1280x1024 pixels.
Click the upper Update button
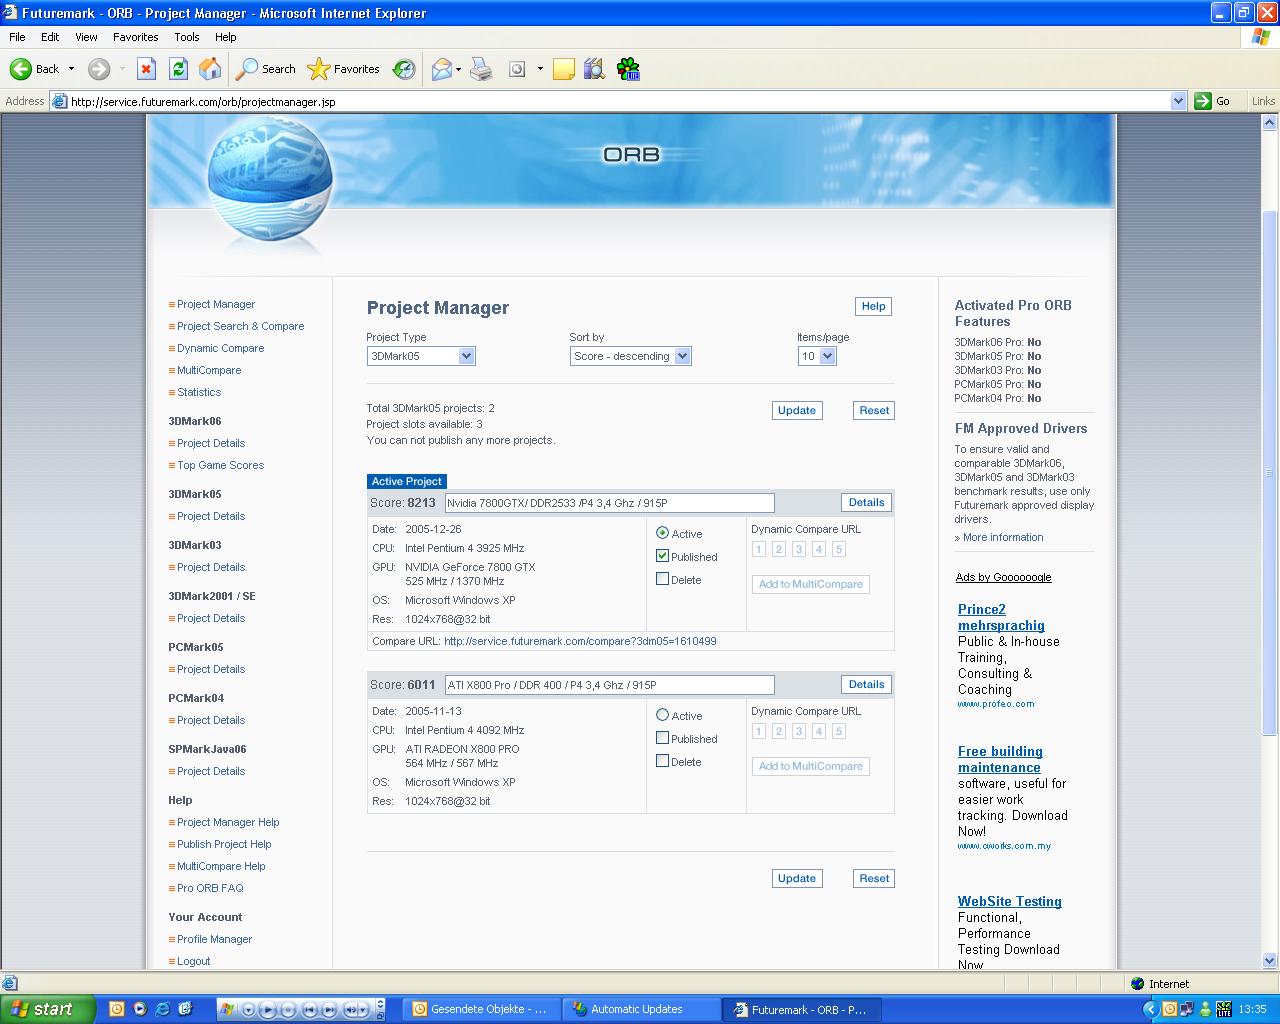797,410
